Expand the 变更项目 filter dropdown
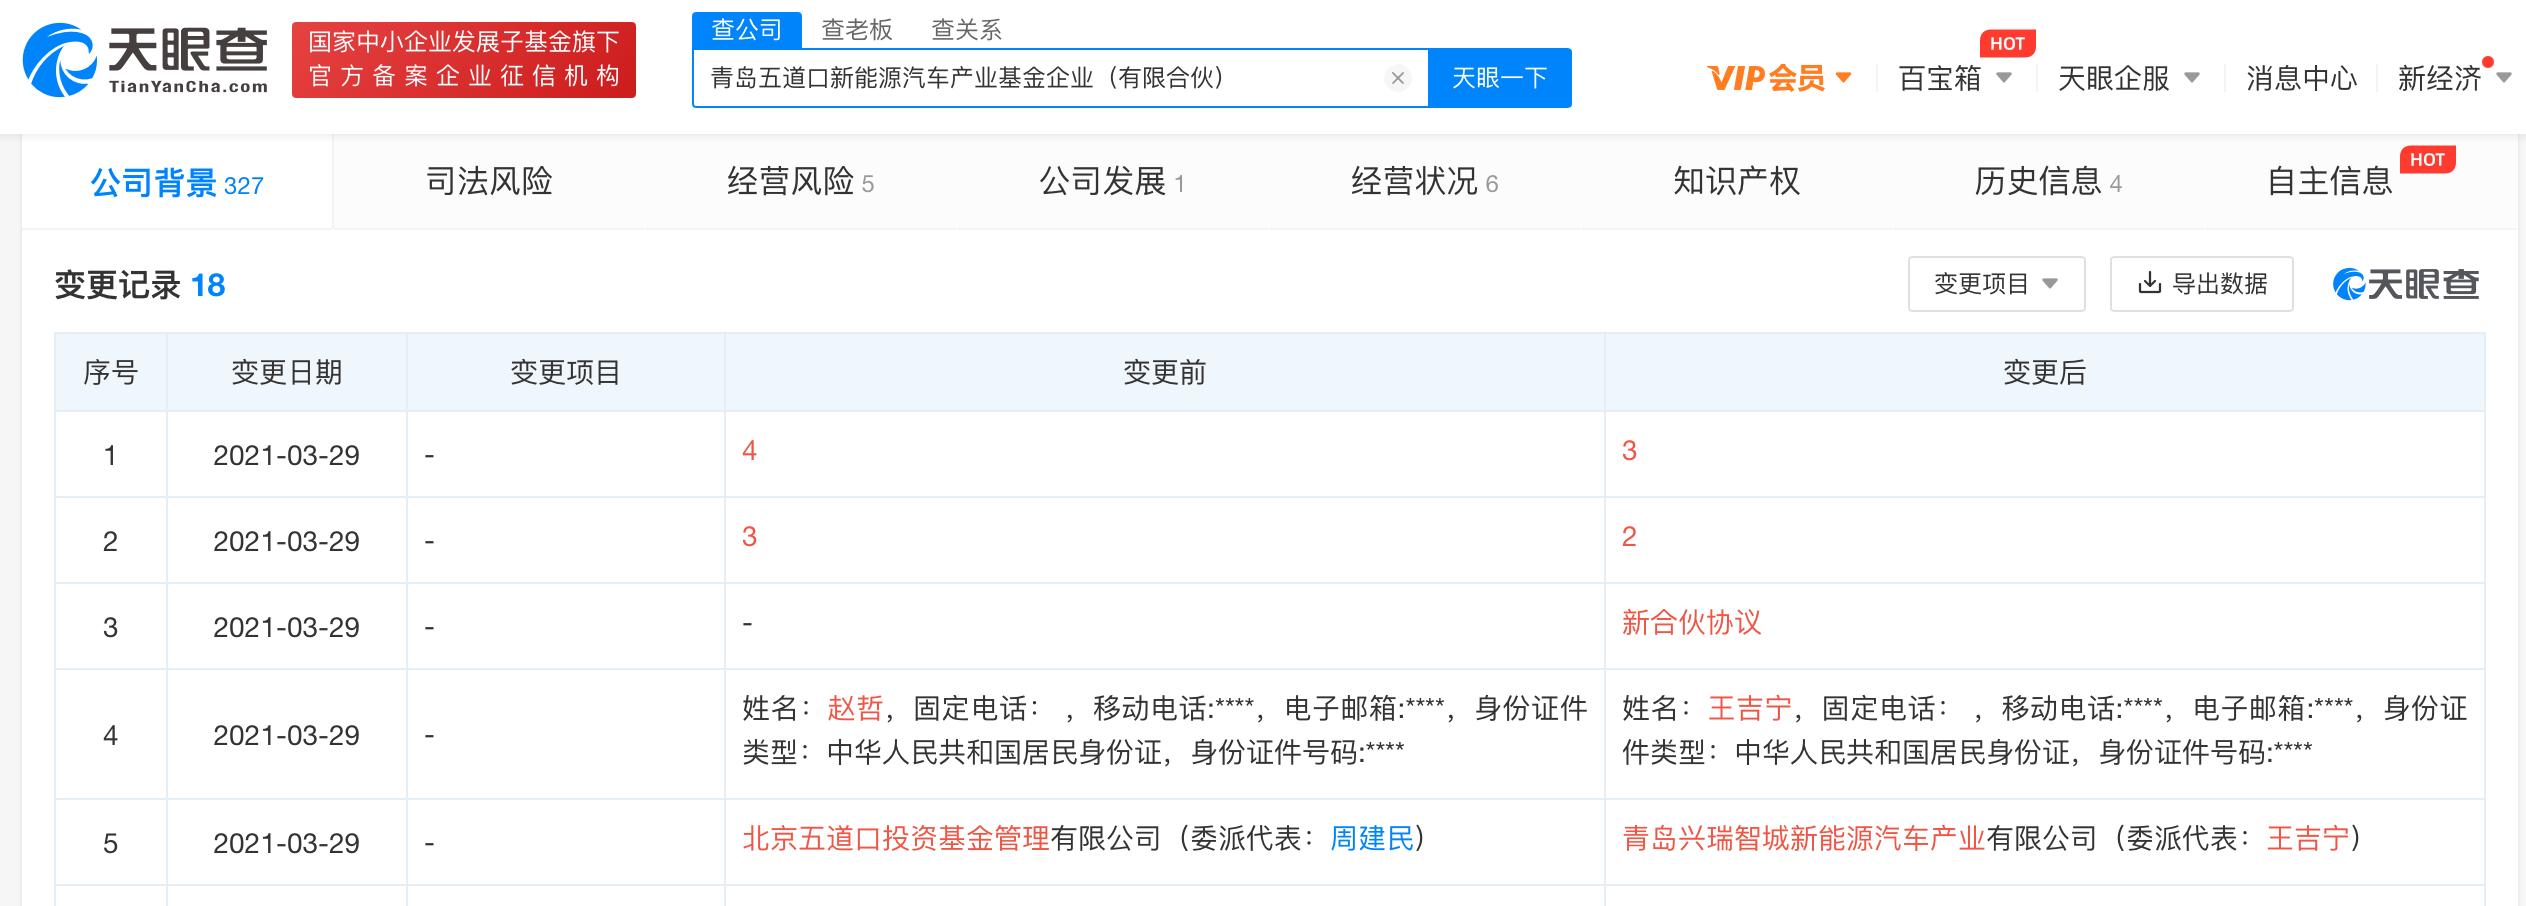The width and height of the screenshot is (2526, 906). pyautogui.click(x=1996, y=284)
